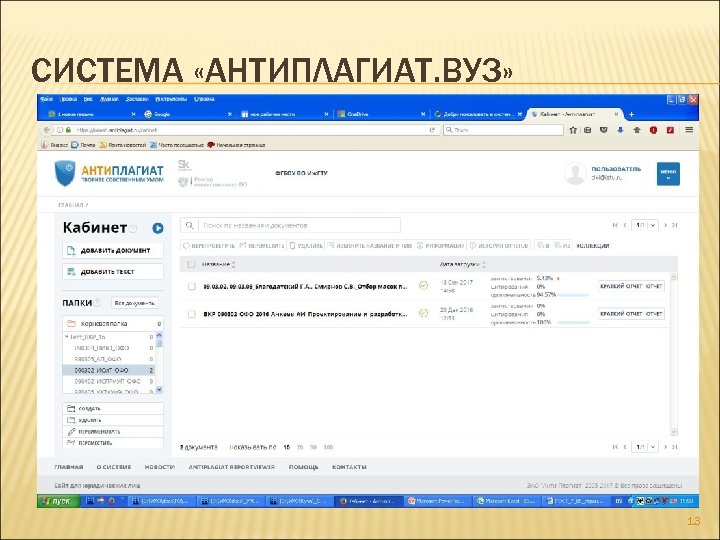The width and height of the screenshot is (720, 540).
Task: Click the Переместить toolbar item above document list
Action: coord(262,245)
